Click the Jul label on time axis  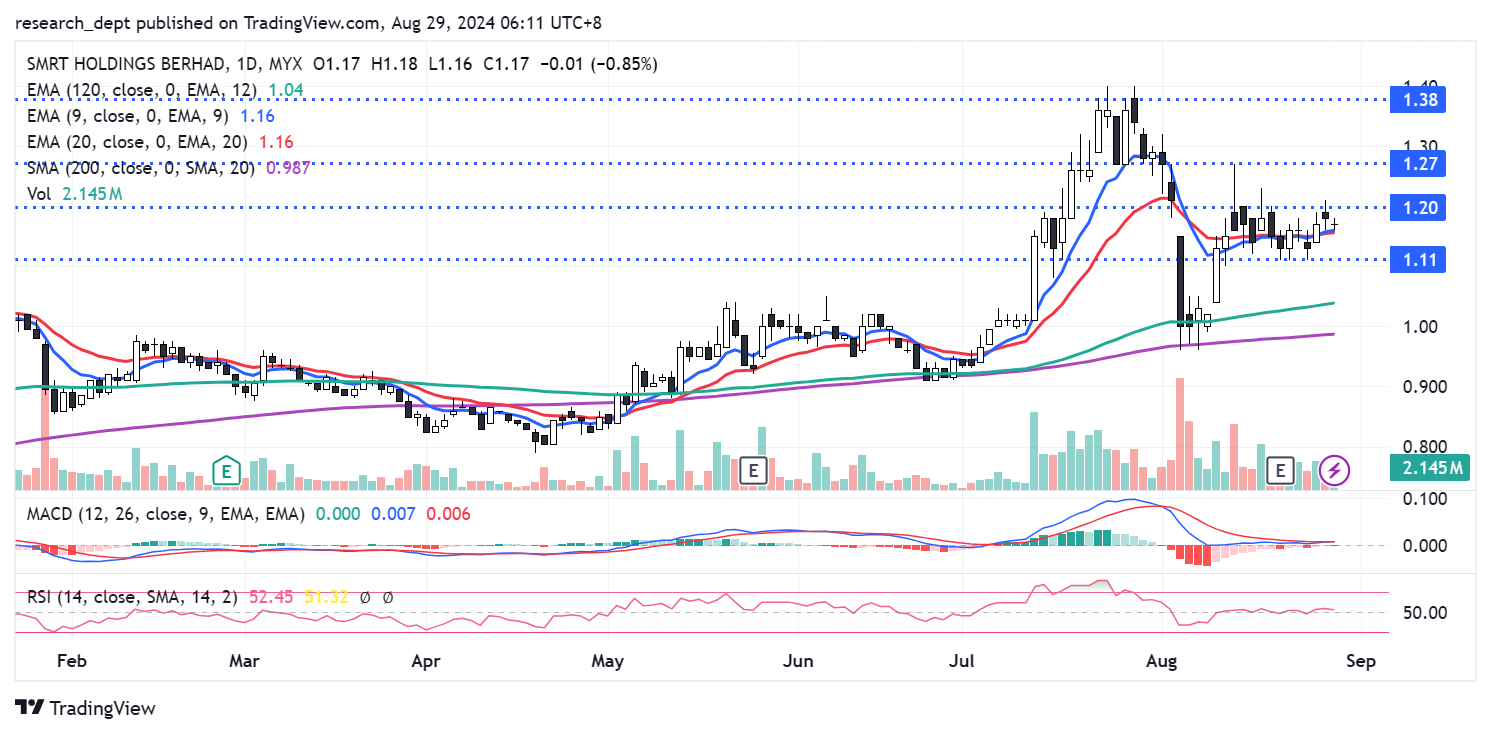(962, 661)
